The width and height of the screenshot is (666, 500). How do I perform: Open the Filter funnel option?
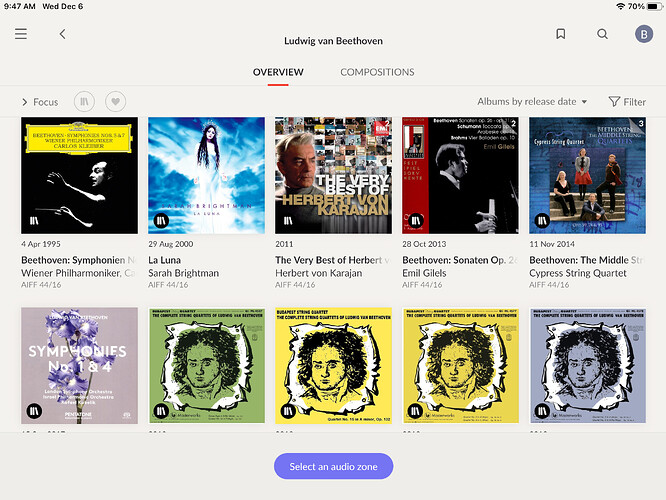click(x=627, y=102)
